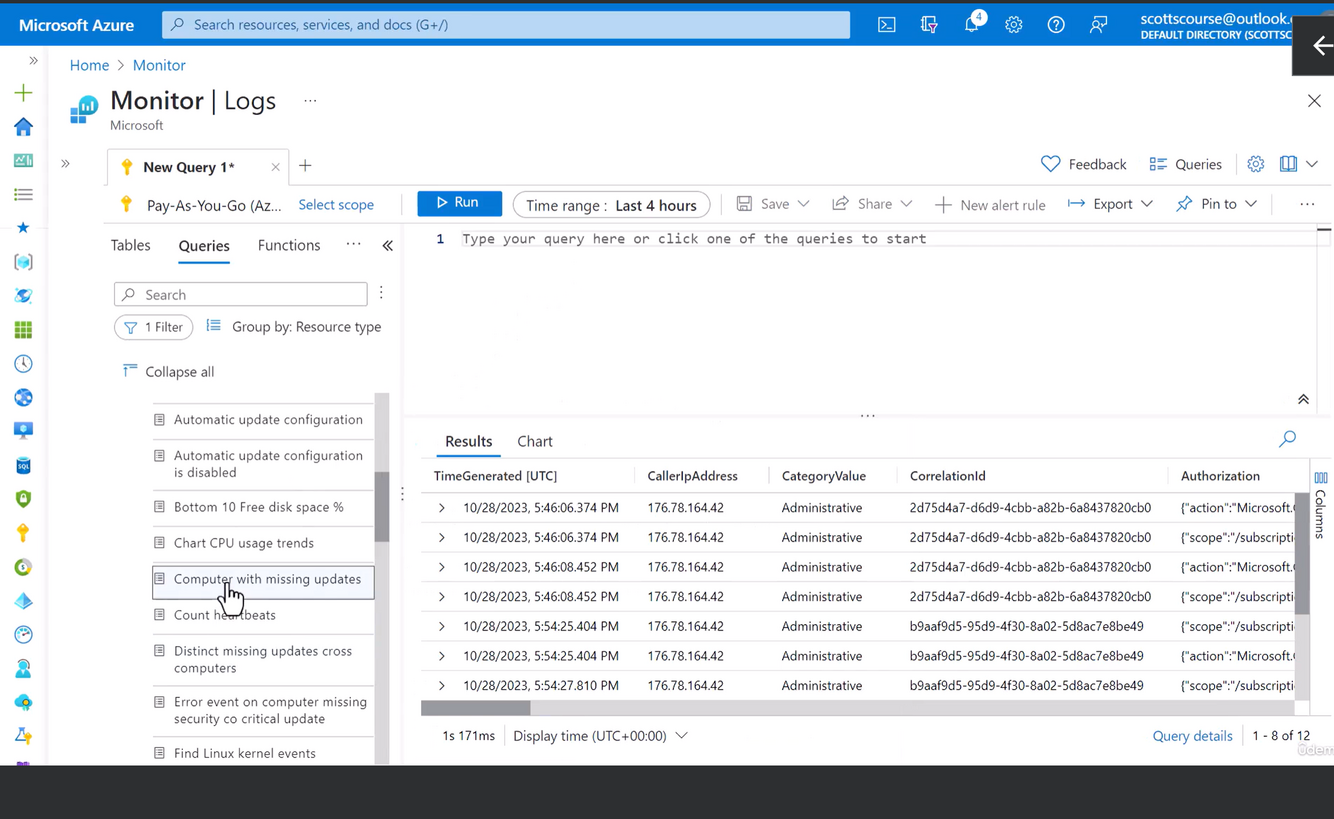This screenshot has width=1334, height=819.
Task: Select Chart CPU usage trends query
Action: [244, 543]
